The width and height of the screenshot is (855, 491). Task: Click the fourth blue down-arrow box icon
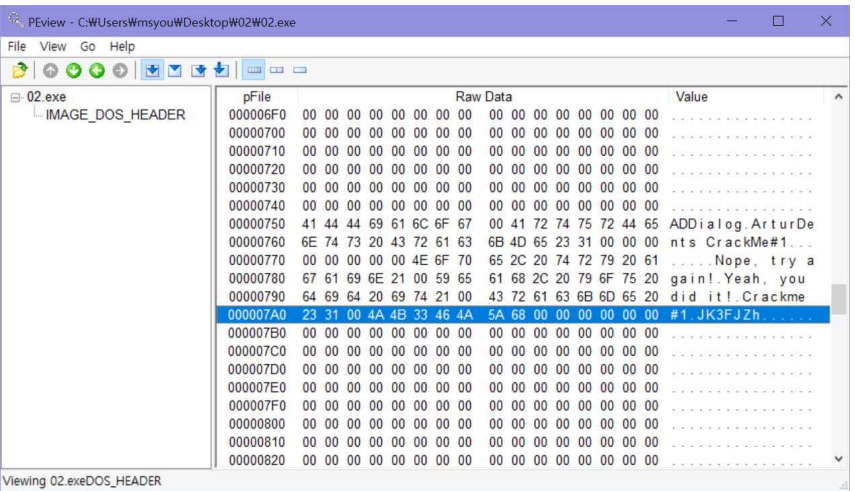[221, 69]
